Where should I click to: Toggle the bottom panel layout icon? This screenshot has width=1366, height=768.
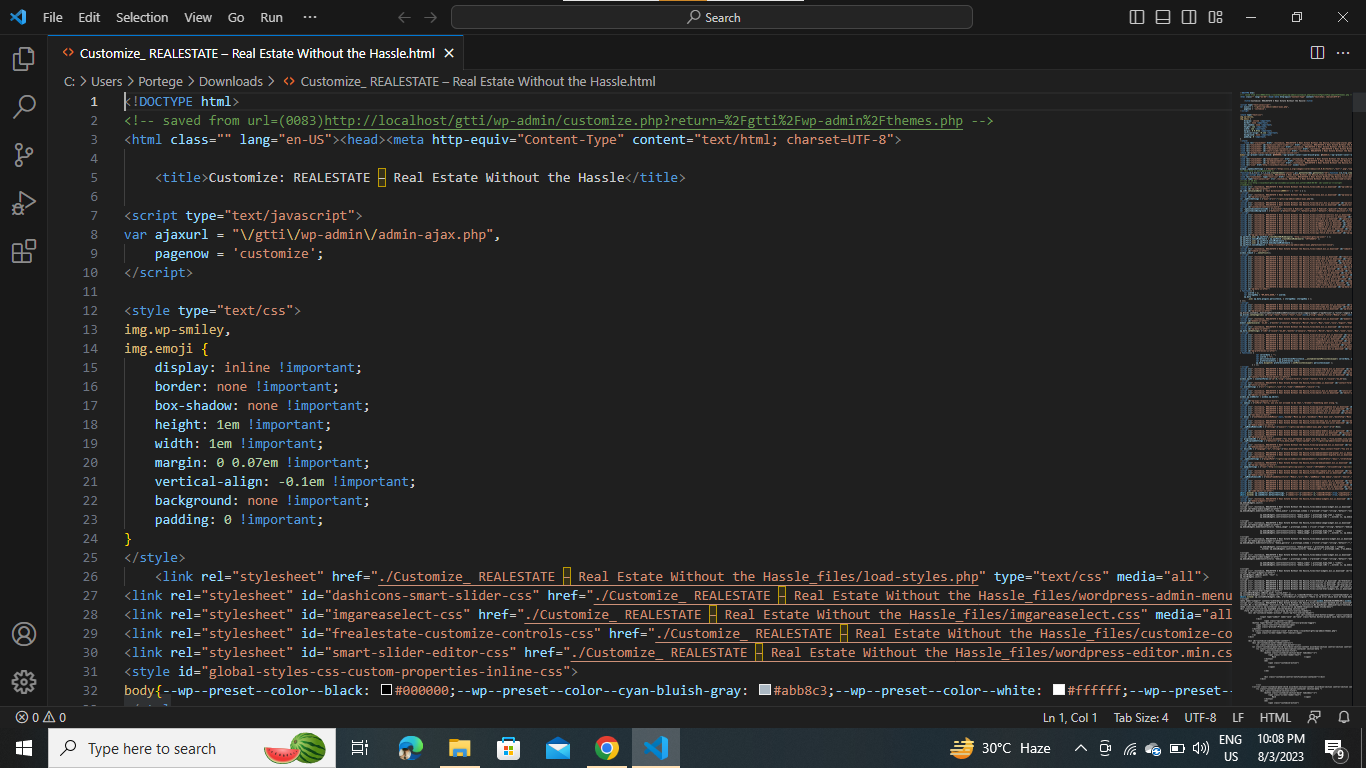click(1163, 17)
